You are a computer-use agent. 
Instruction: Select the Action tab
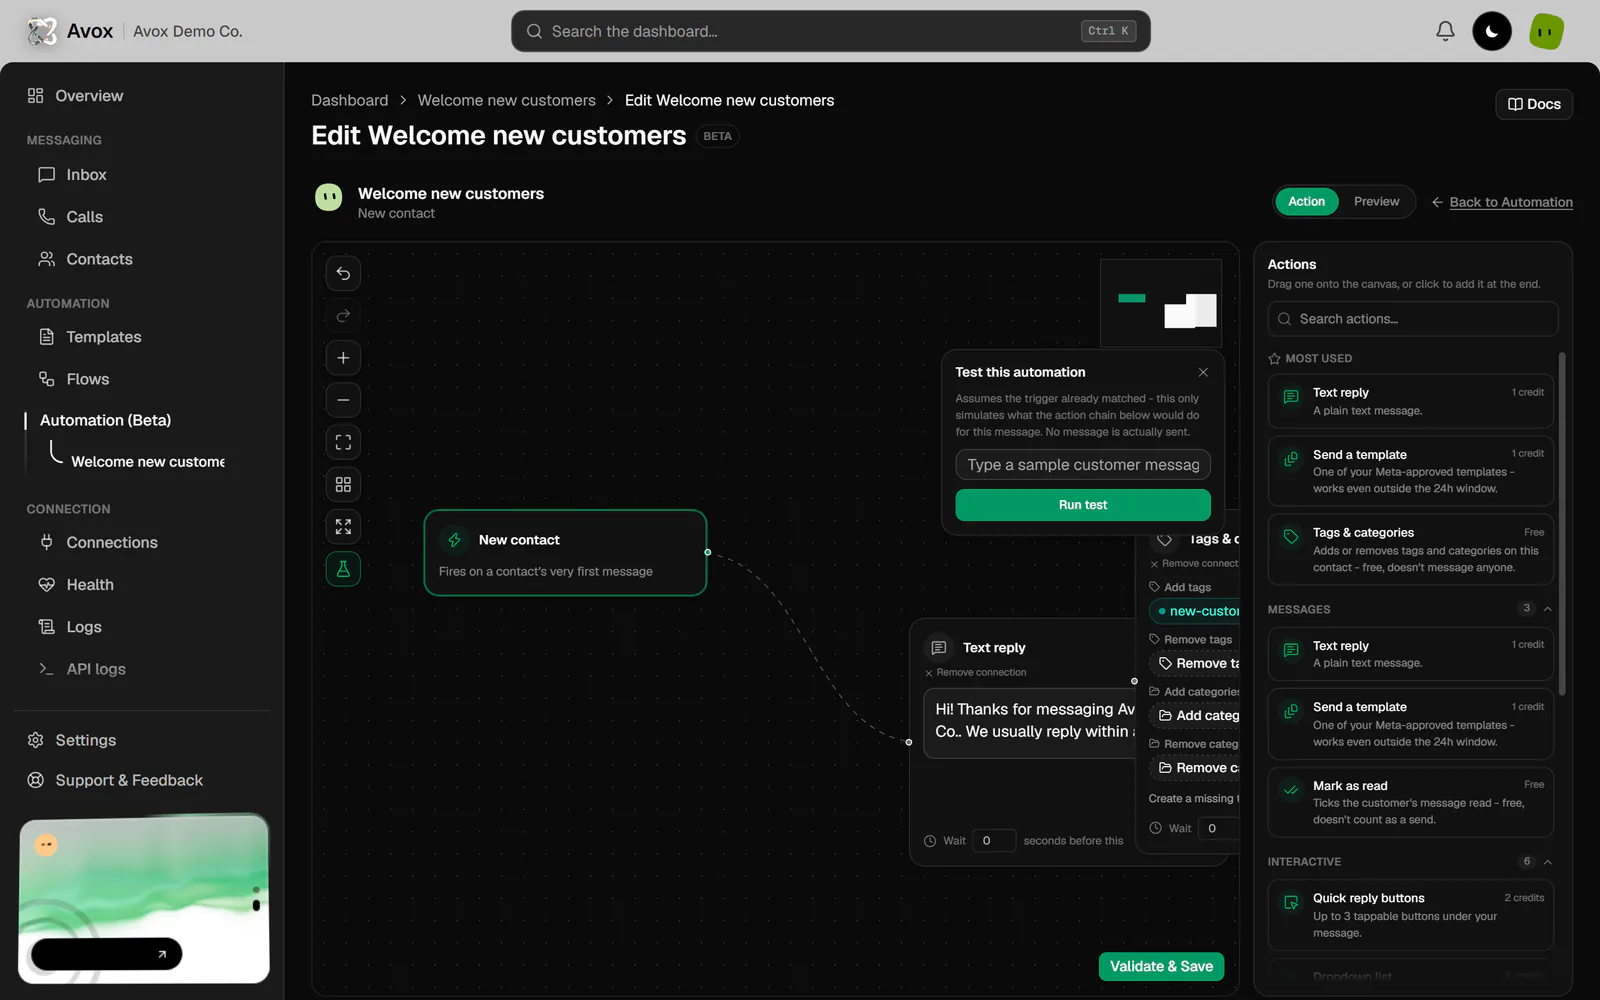tap(1306, 201)
